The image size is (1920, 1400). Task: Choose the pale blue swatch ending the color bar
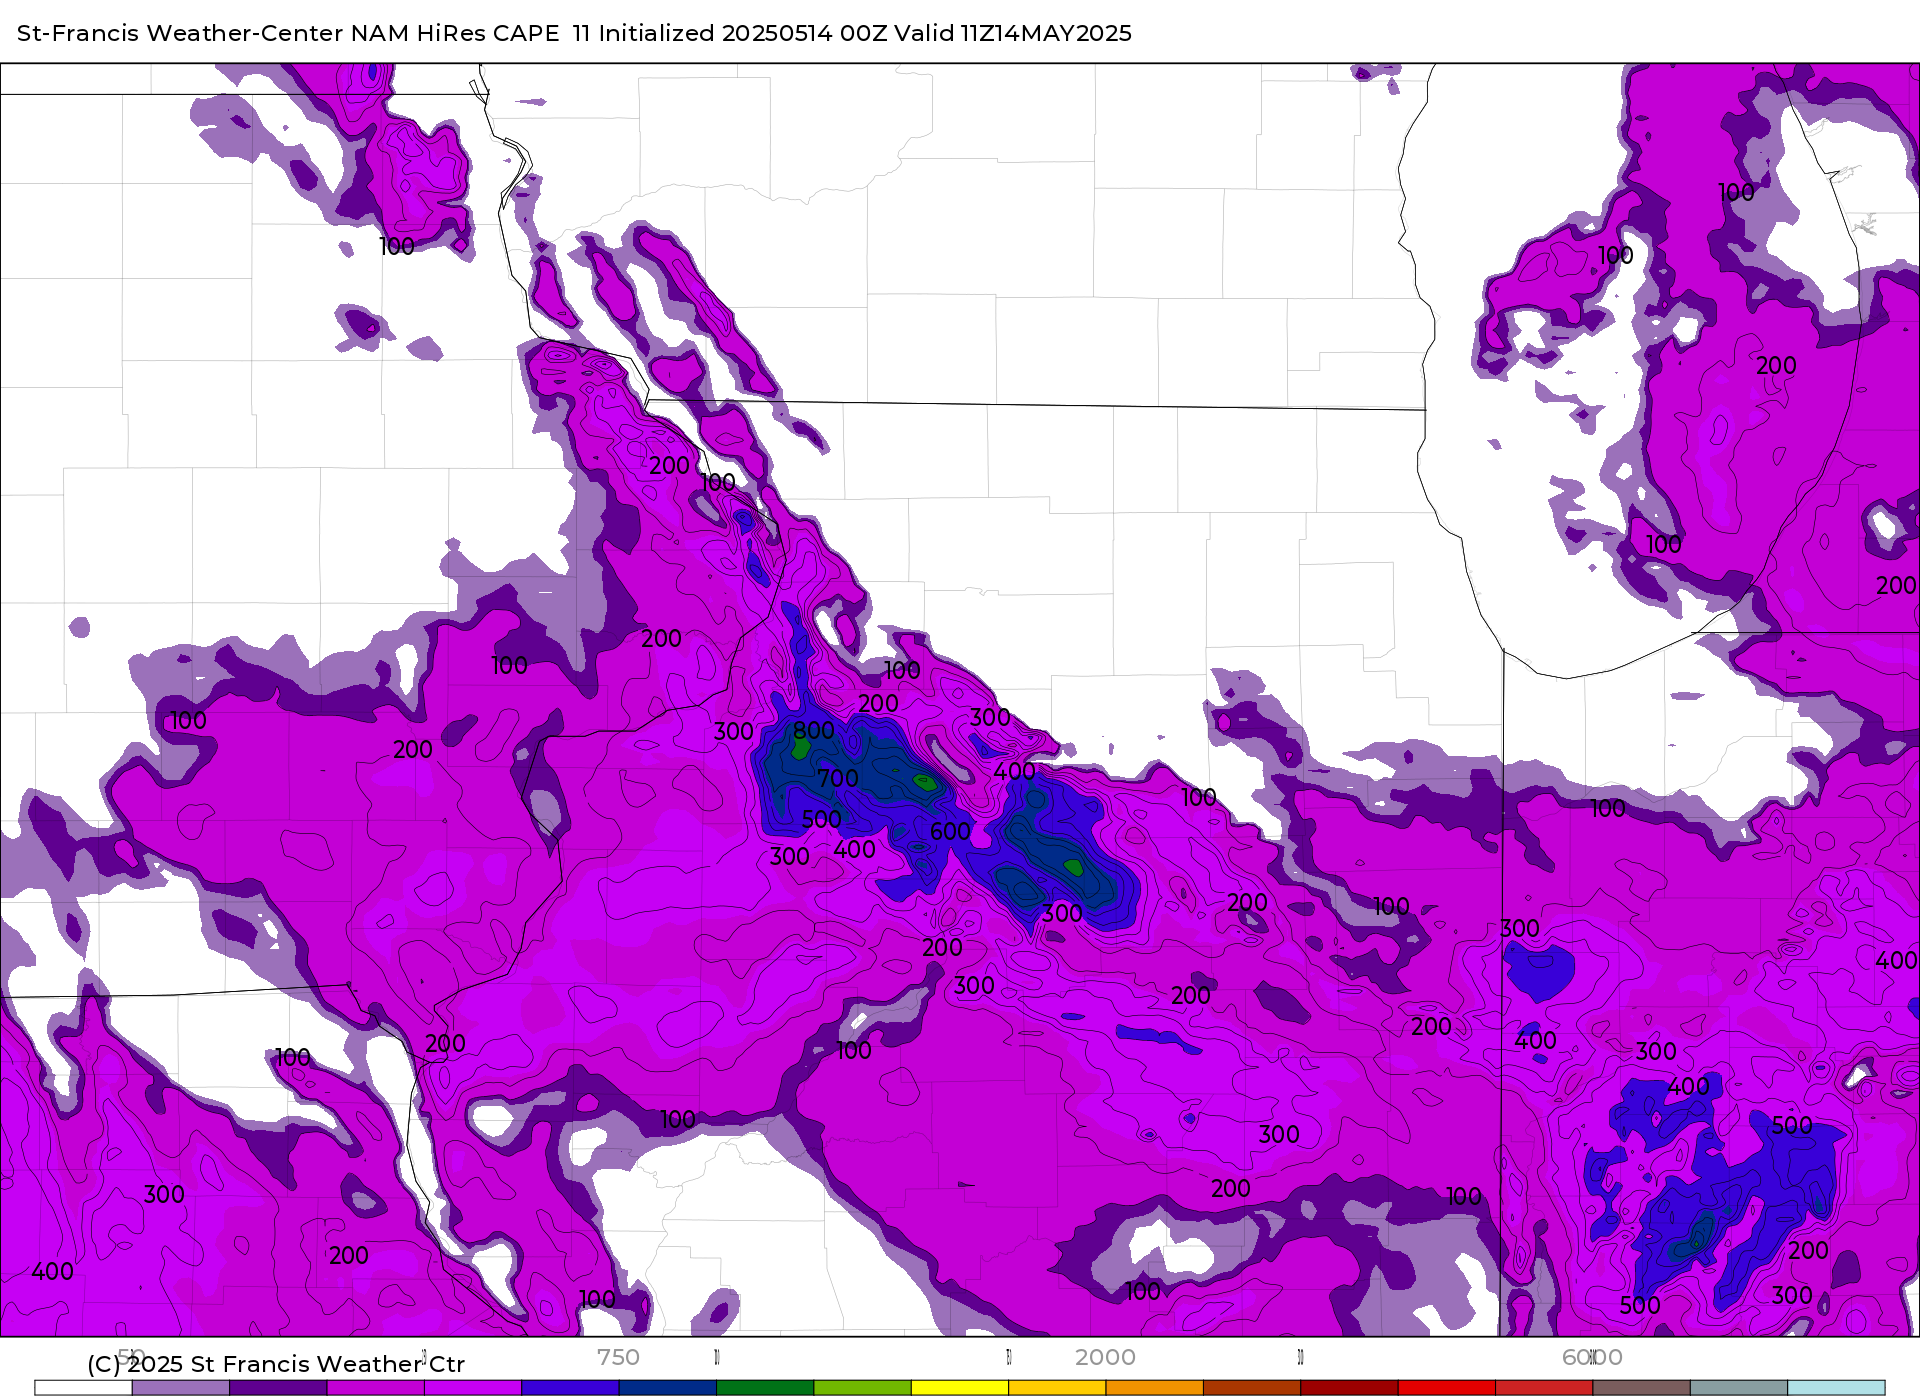click(x=1836, y=1388)
